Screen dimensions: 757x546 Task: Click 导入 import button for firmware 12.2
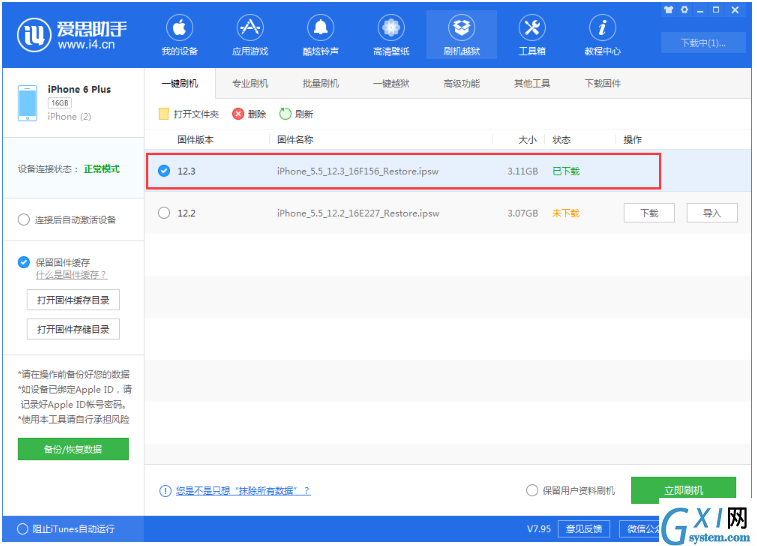[712, 213]
